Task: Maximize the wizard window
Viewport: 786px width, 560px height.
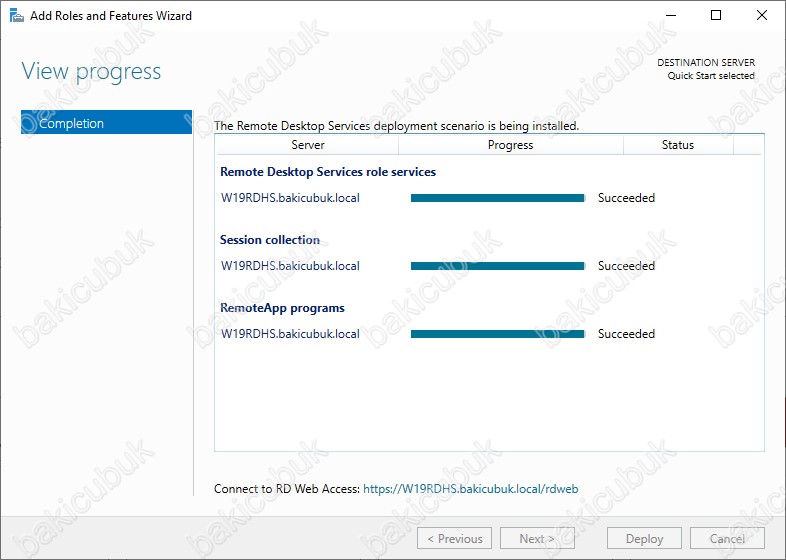Action: pos(716,16)
